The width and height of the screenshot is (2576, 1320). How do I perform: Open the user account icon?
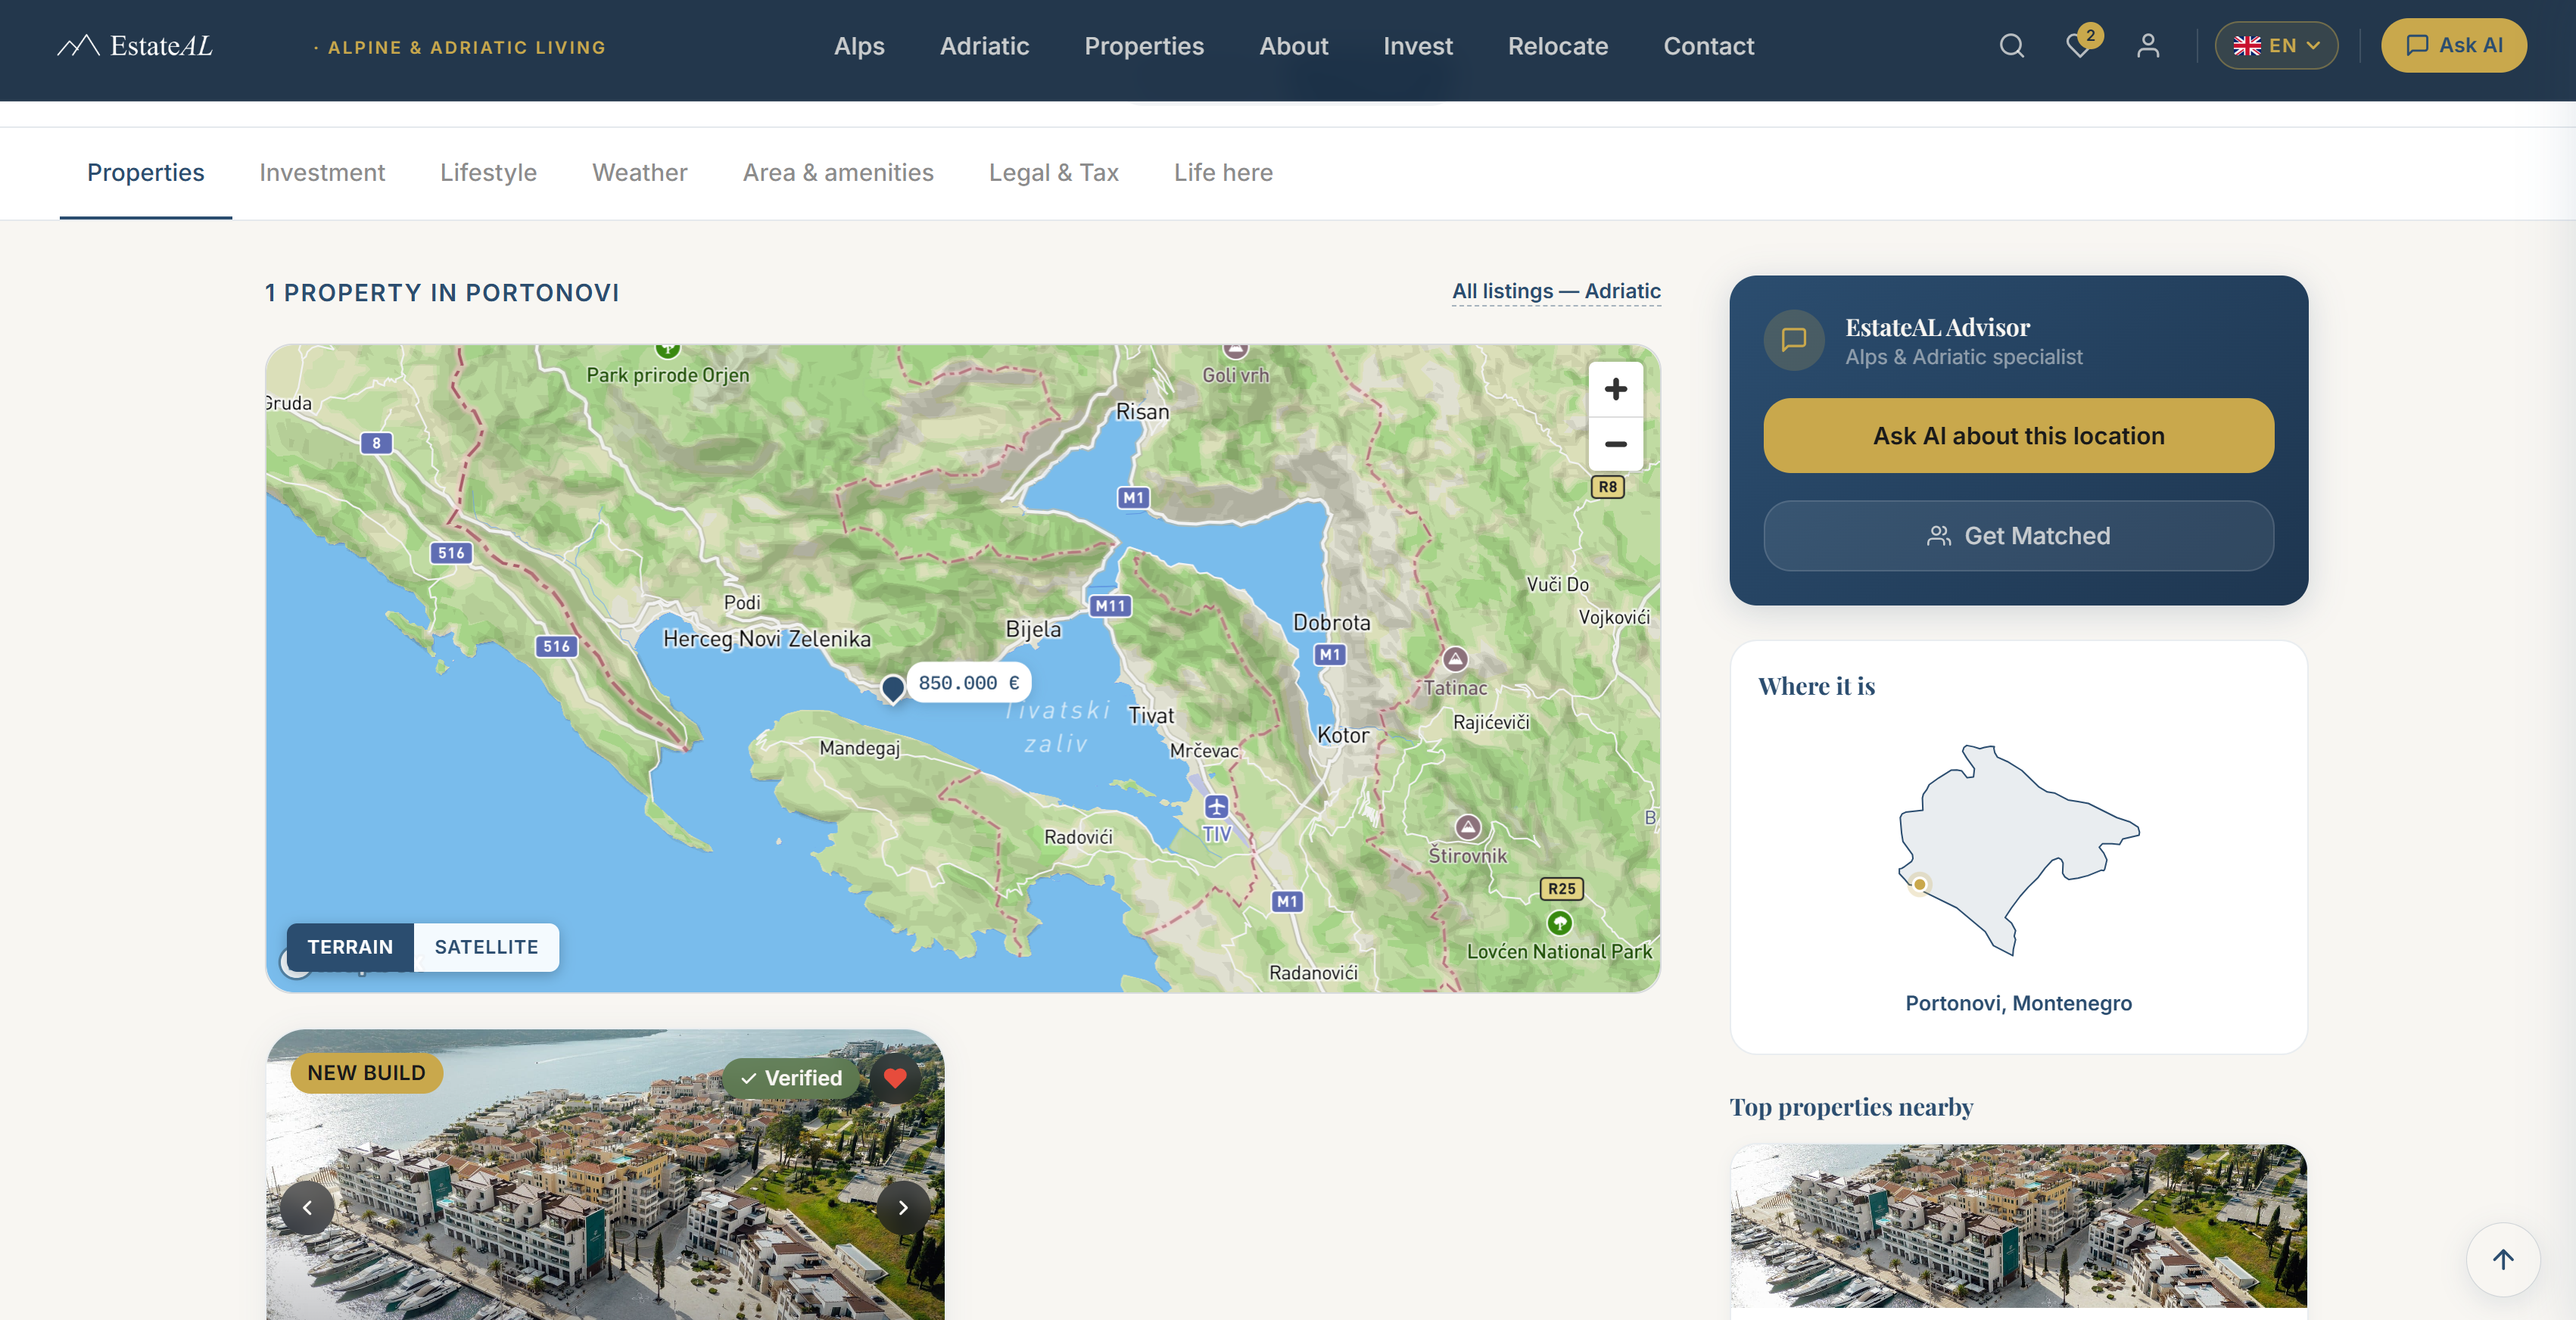[x=2148, y=46]
